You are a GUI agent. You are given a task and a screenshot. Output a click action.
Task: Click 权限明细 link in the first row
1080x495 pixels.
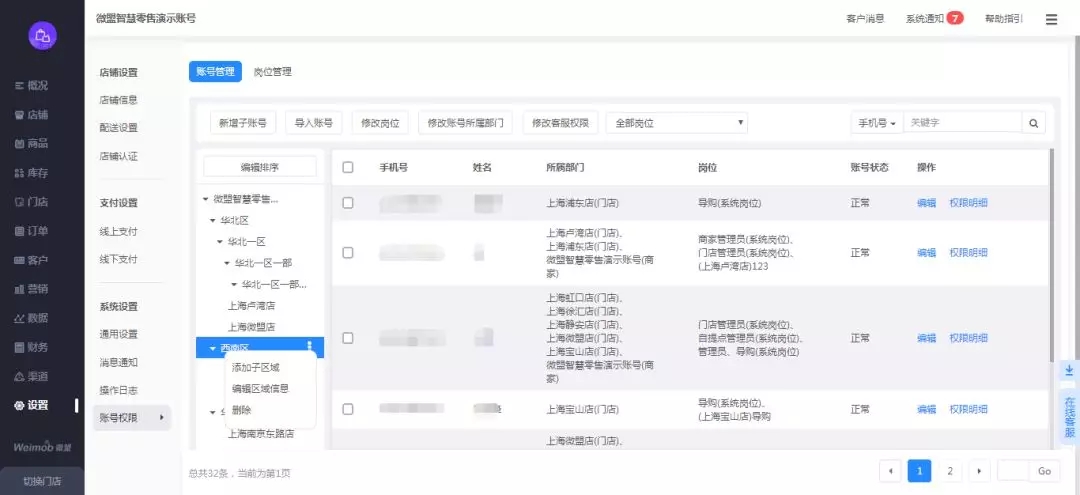click(968, 202)
